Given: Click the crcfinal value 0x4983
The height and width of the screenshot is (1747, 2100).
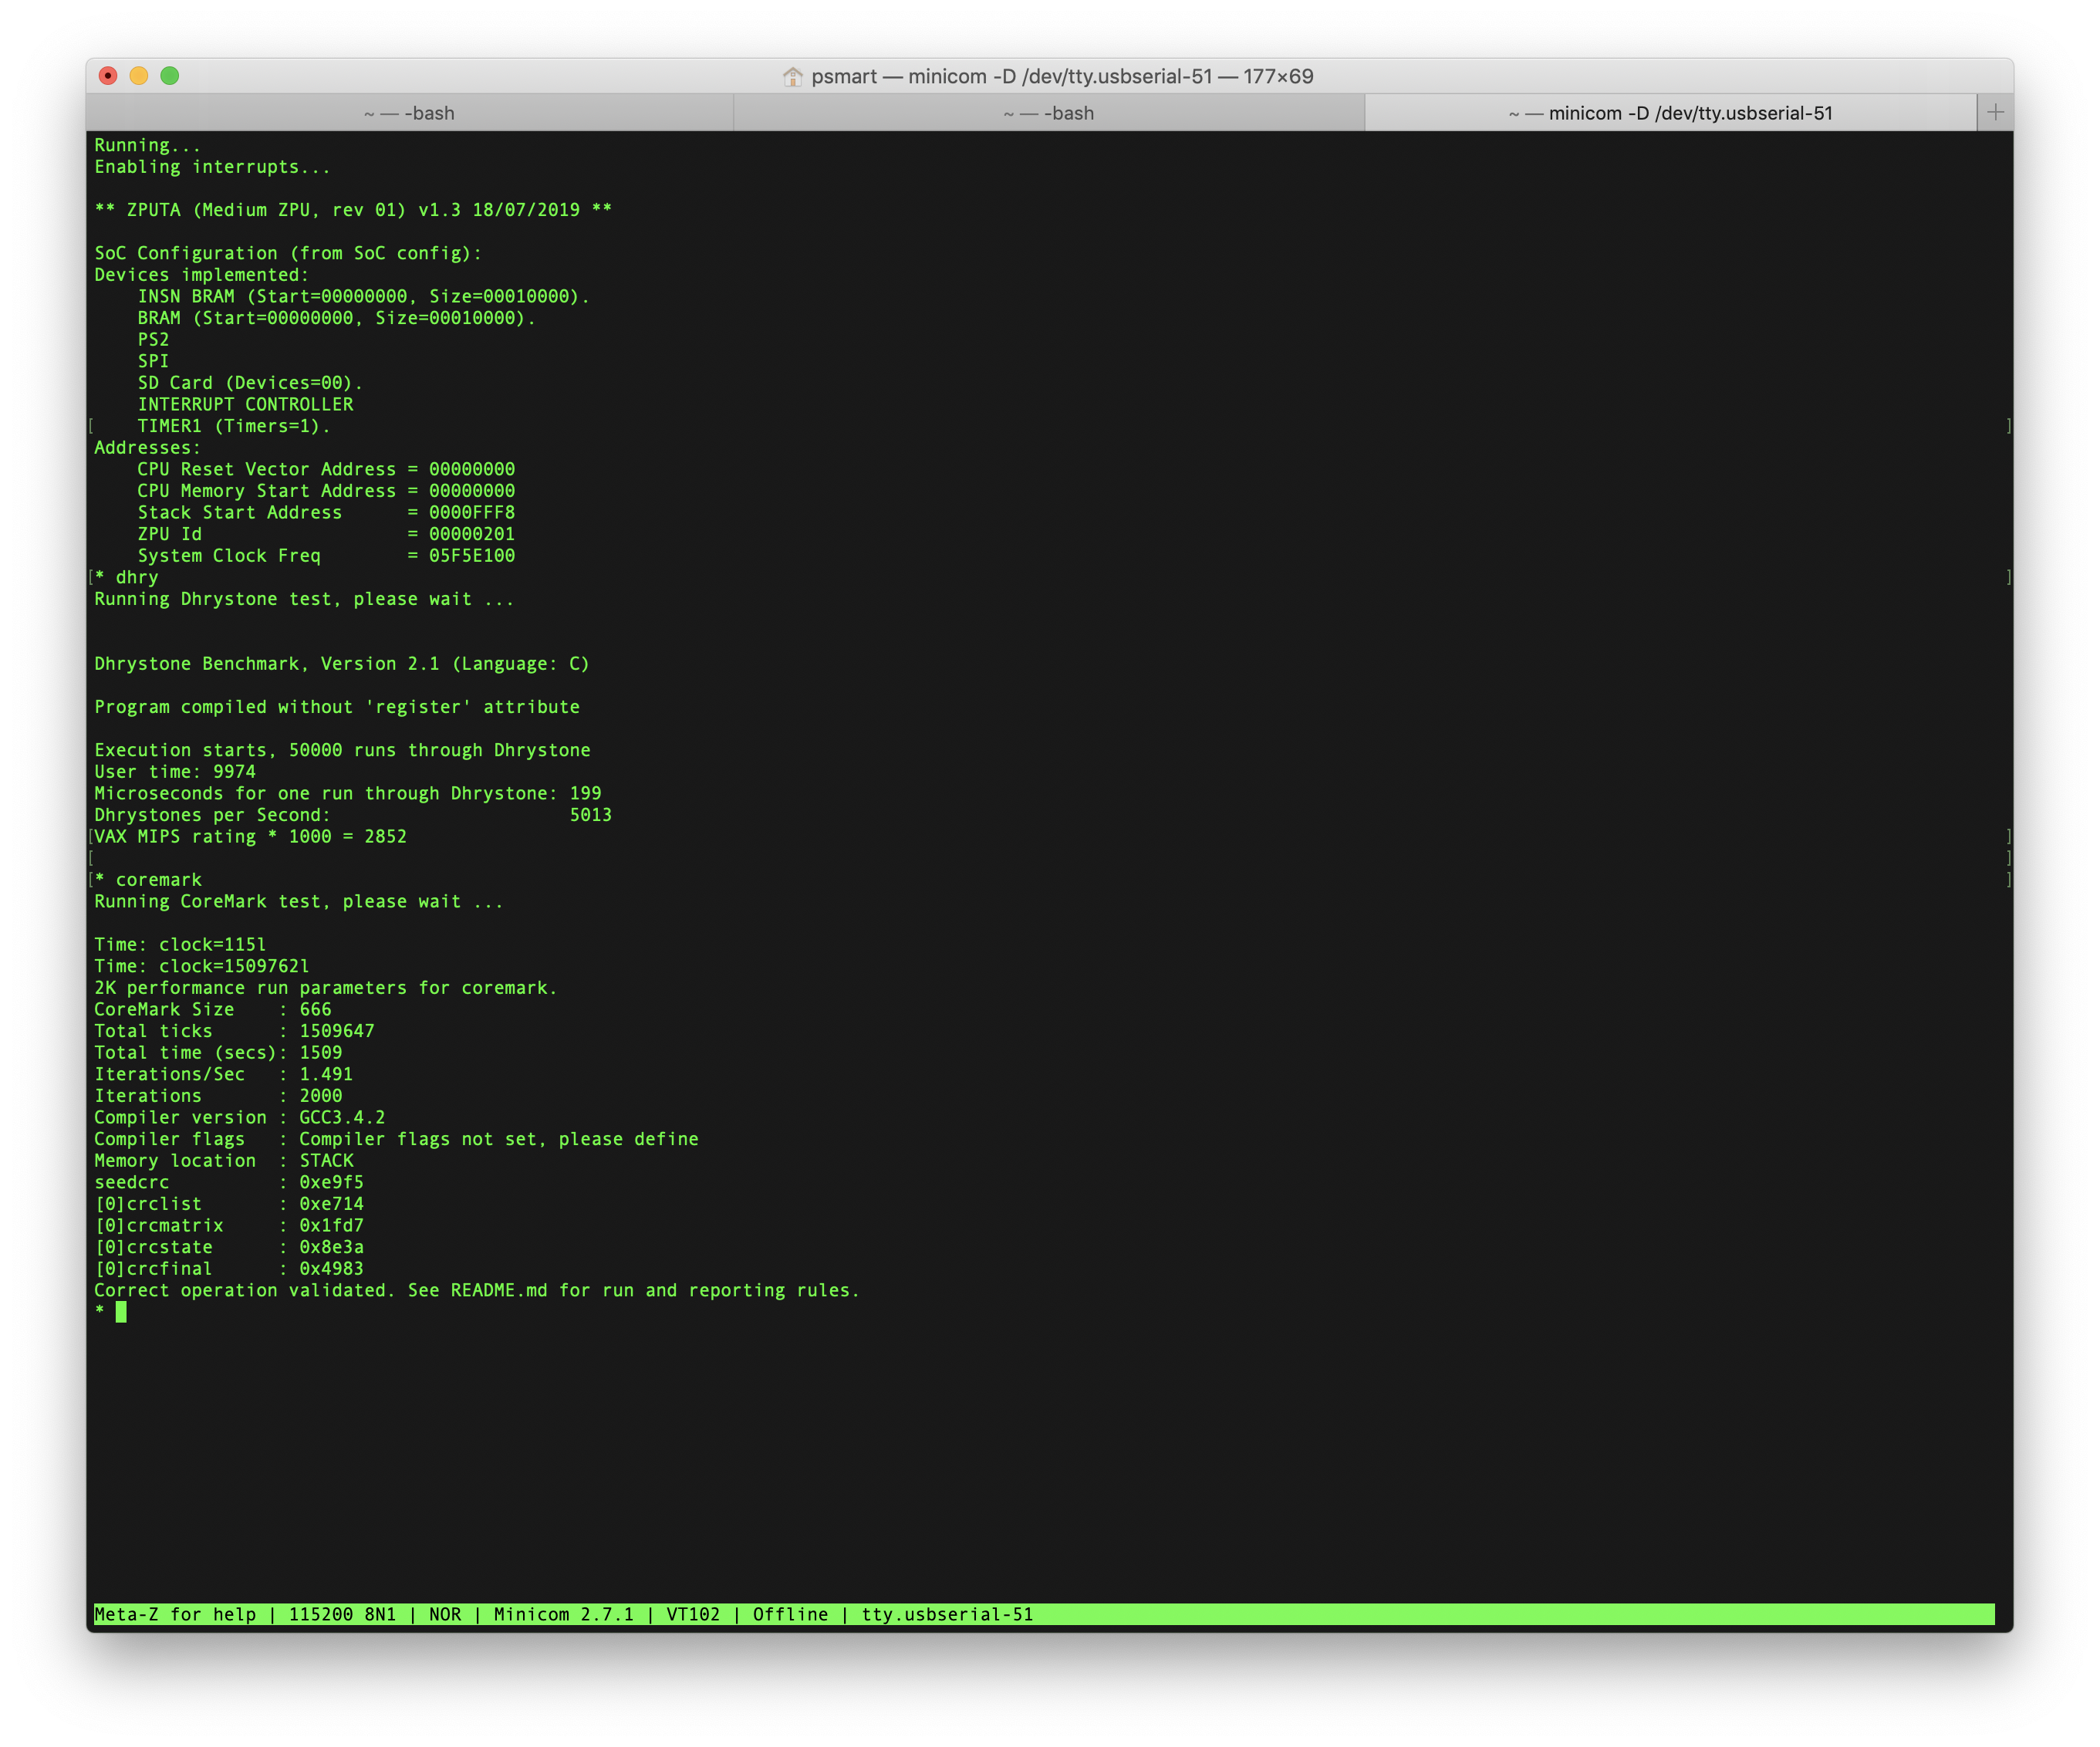Looking at the screenshot, I should click(331, 1268).
